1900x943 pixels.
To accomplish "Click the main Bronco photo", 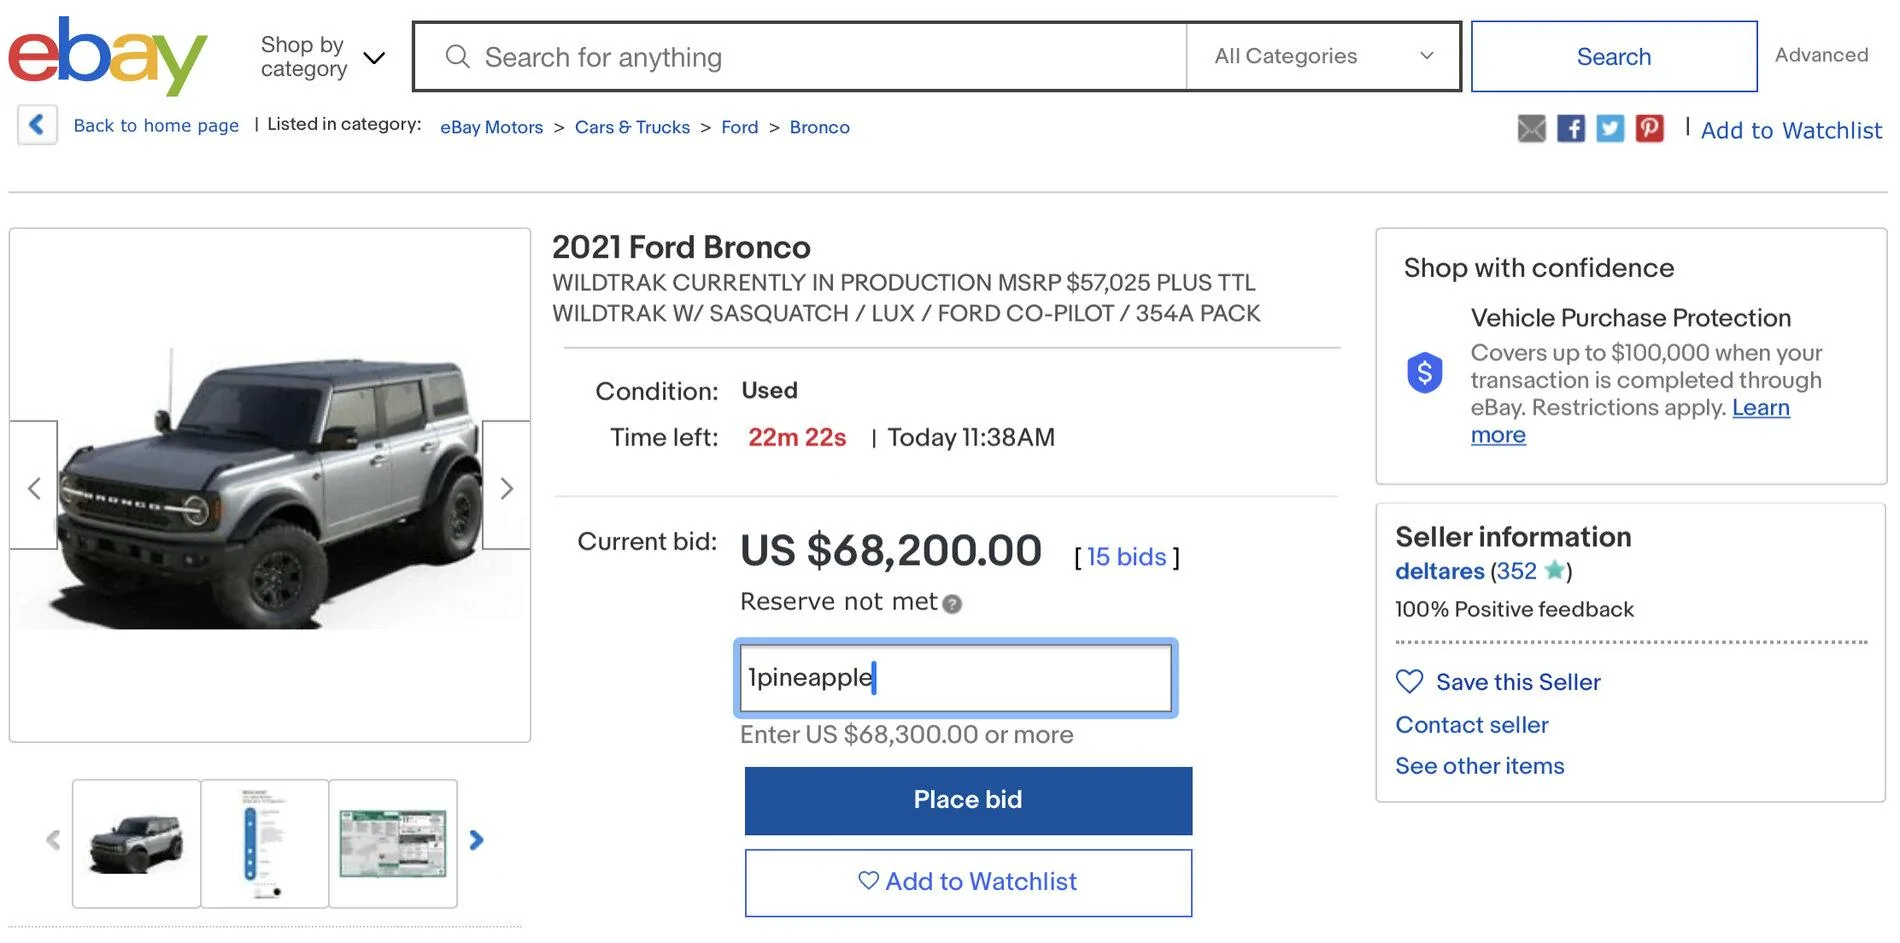I will point(270,487).
